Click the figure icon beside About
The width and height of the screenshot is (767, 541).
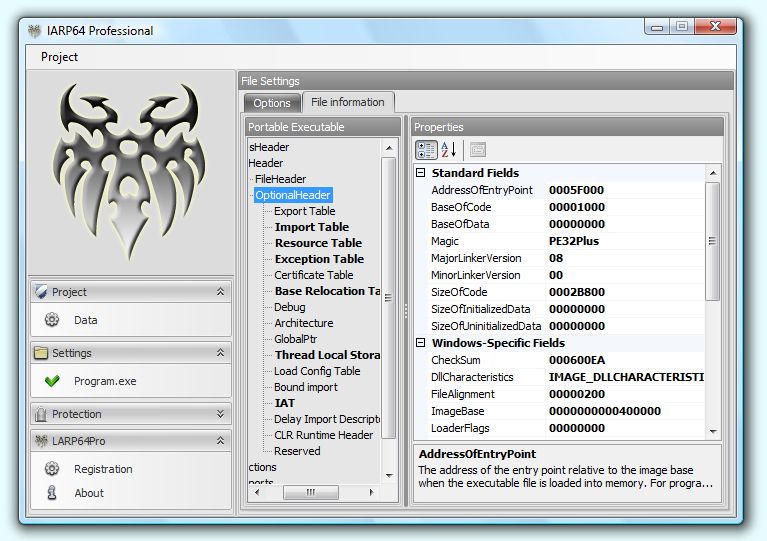[x=52, y=493]
